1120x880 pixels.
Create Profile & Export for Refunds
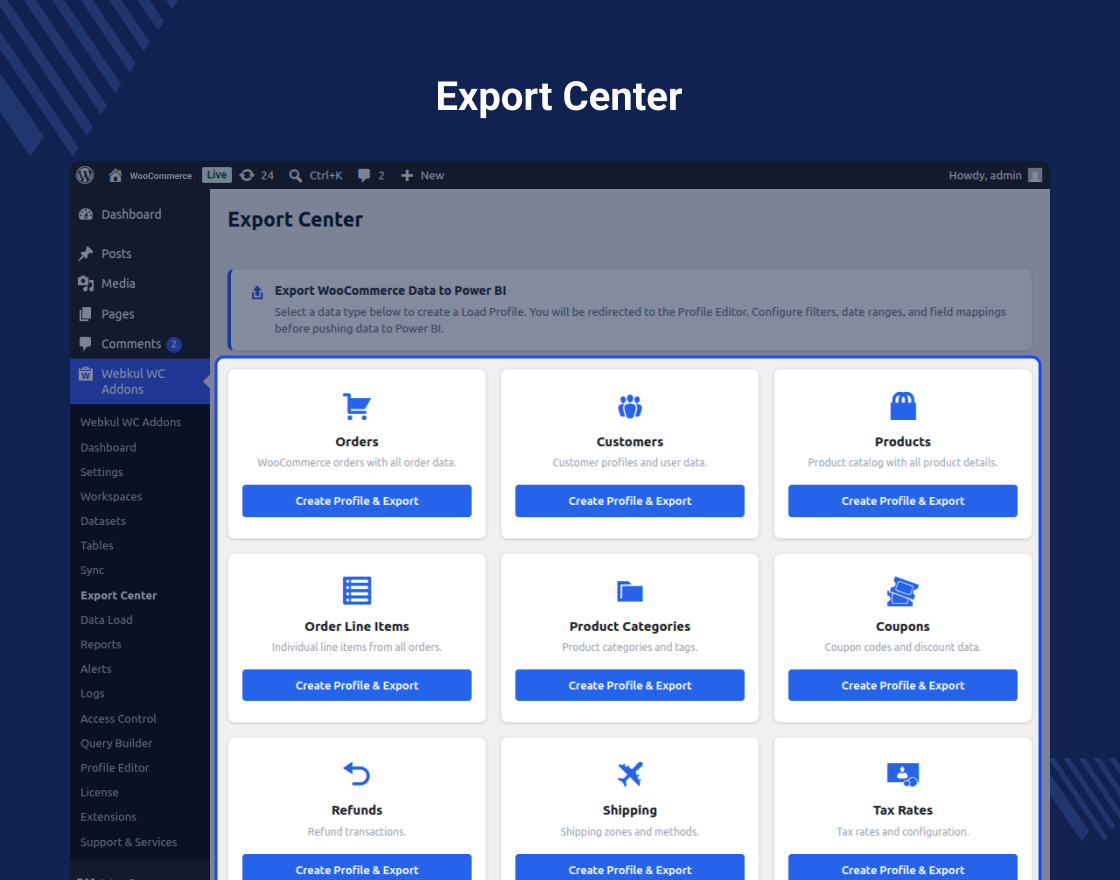[x=356, y=867]
